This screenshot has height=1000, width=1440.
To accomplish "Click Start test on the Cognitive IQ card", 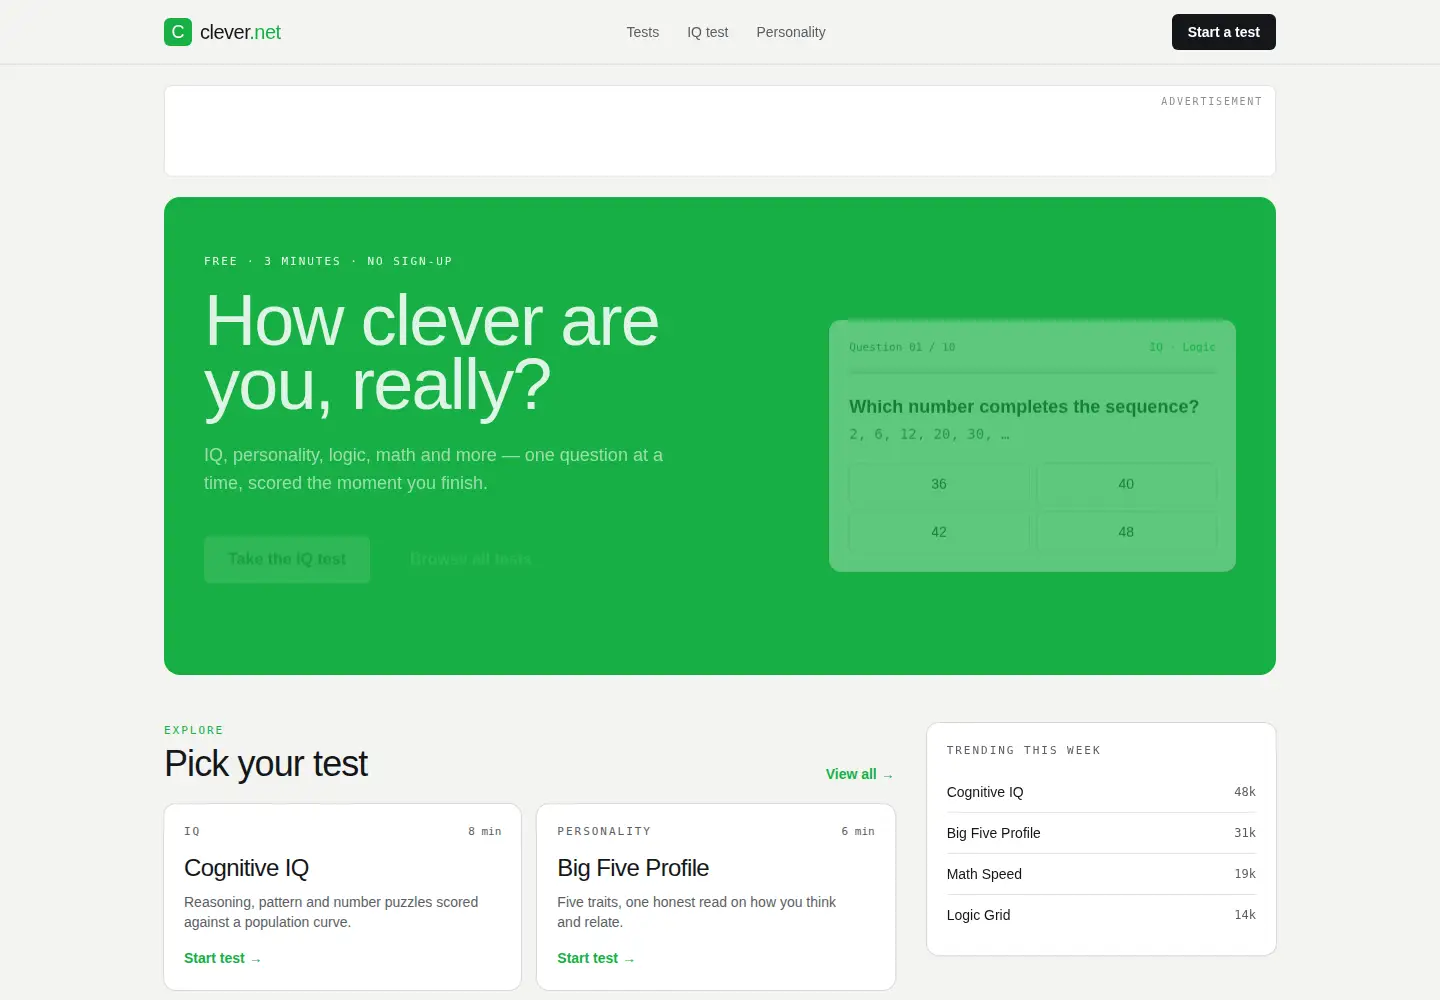I will tap(222, 958).
